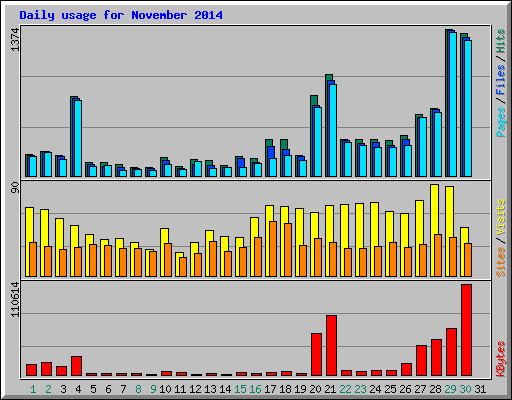
Task: Click day label 26 on the x-axis
Action: [405, 389]
